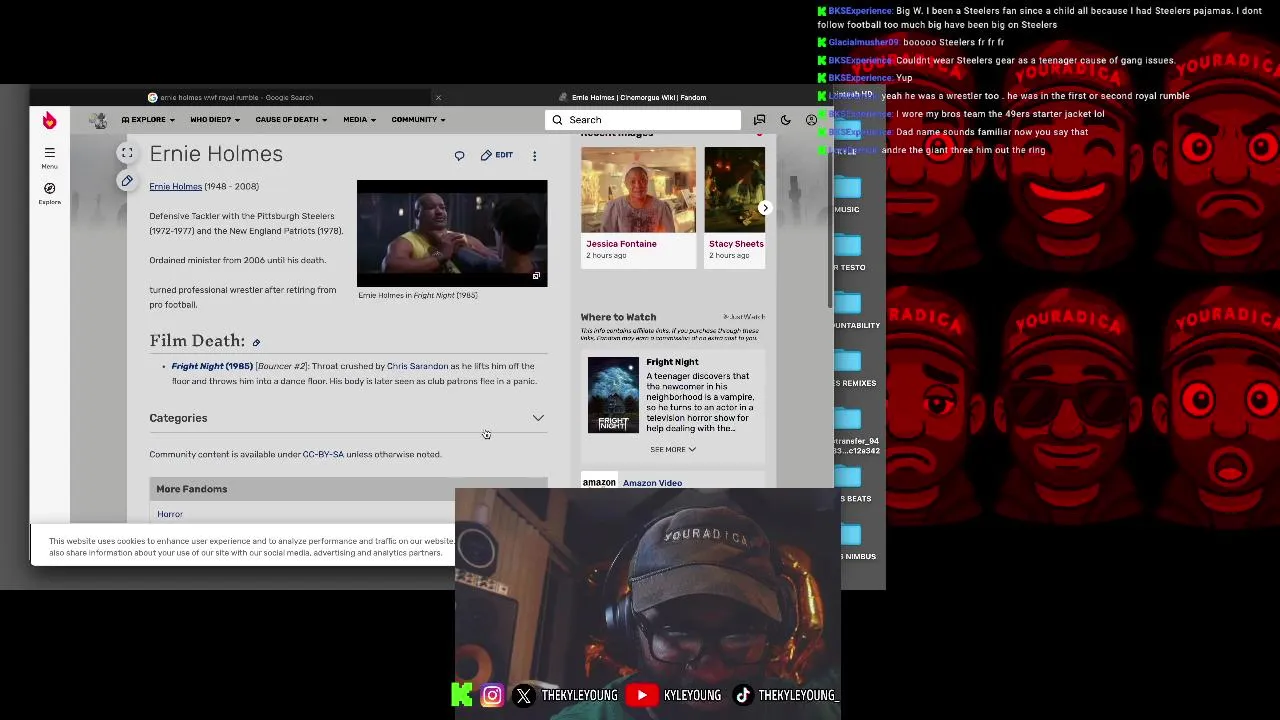Click the Fandom flame logo

coord(49,120)
